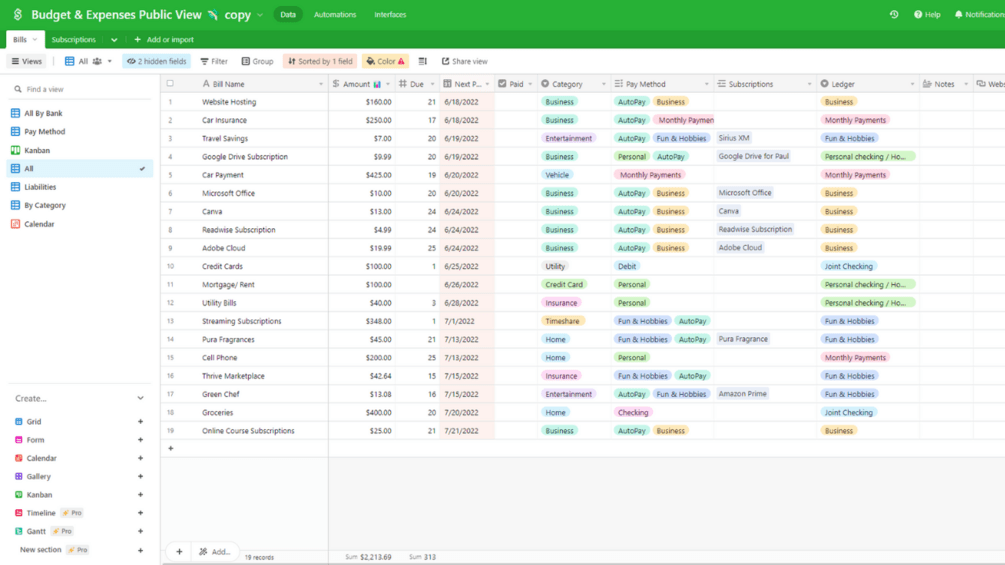
Task: Switch to the Subscriptions table tab
Action: (x=74, y=40)
